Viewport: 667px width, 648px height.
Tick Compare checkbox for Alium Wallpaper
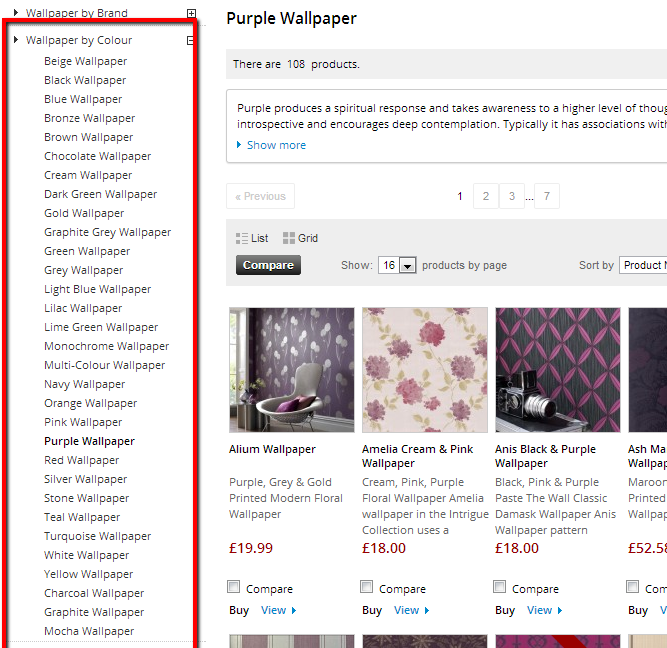pos(234,587)
